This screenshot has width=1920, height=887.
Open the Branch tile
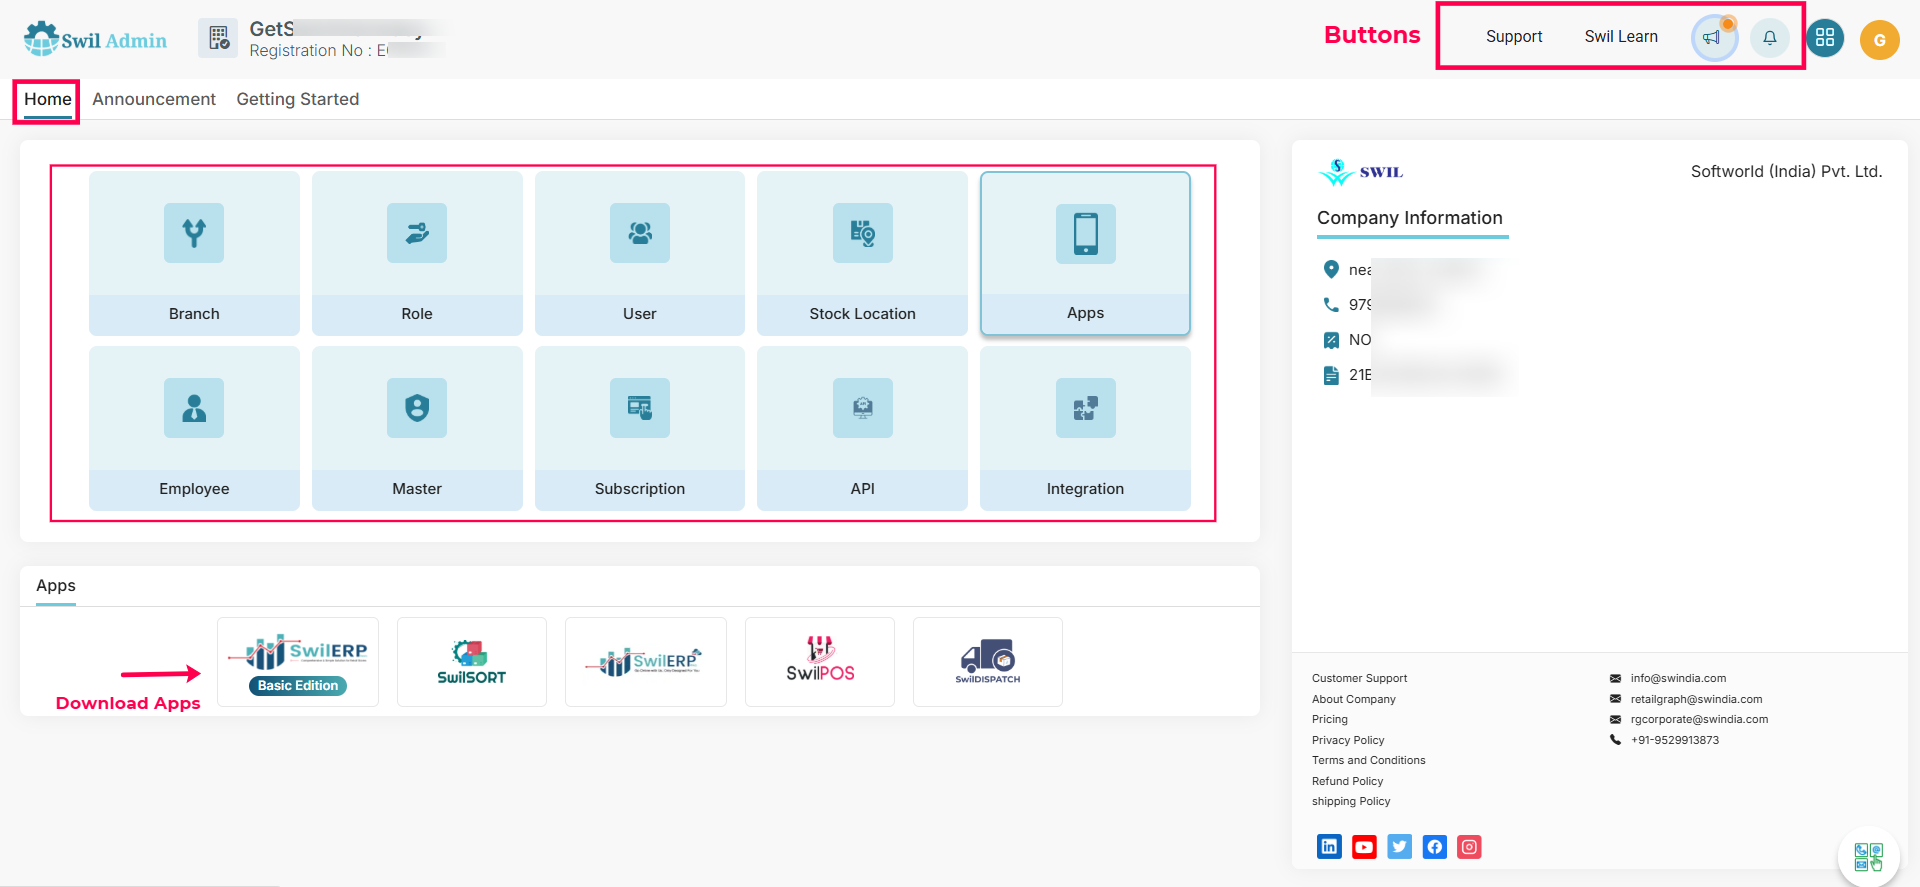click(194, 253)
